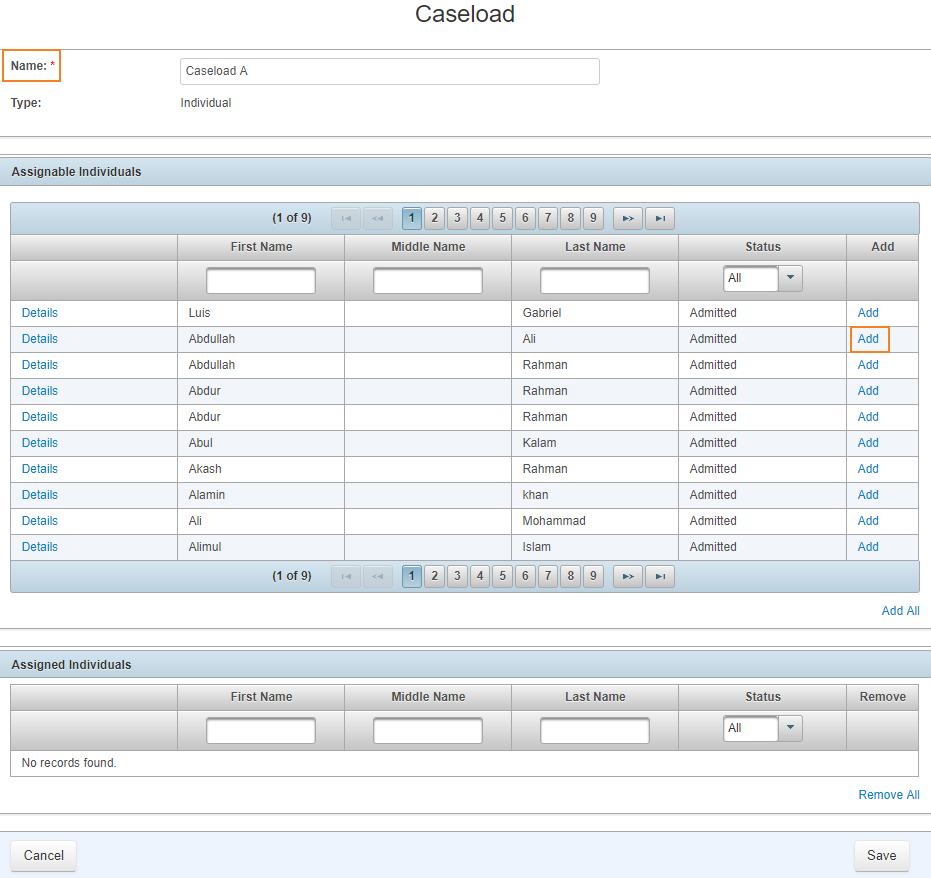Select page 4 in the lower paginator
The image size is (931, 878).
point(480,576)
